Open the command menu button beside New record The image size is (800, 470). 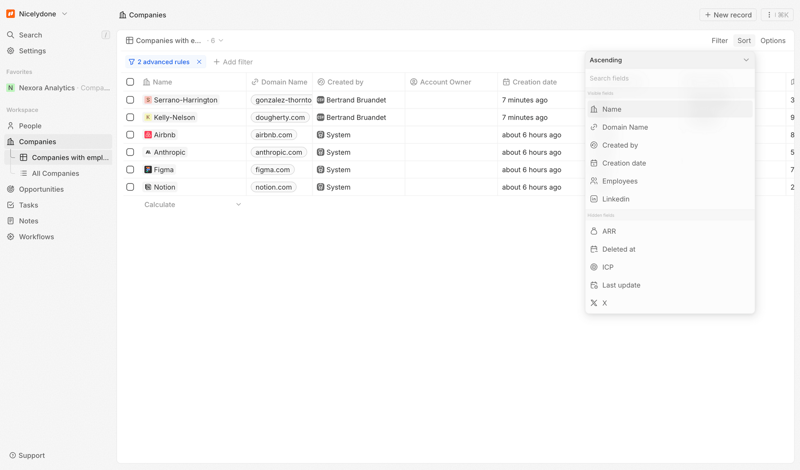click(x=777, y=15)
